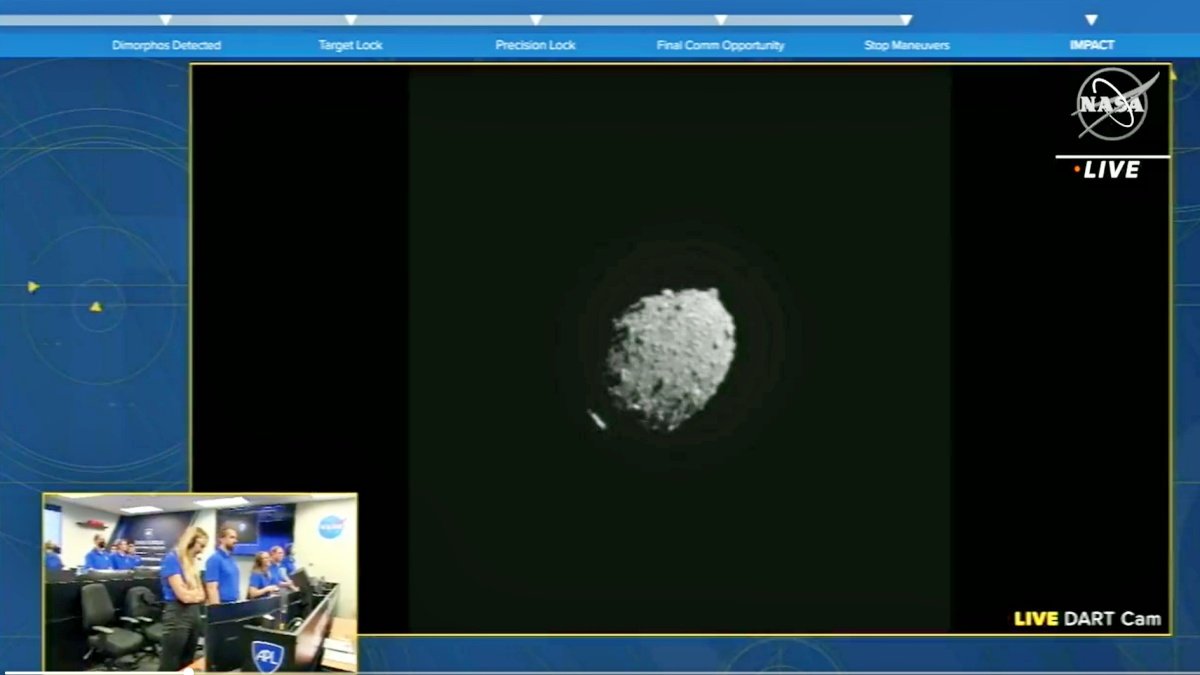1200x675 pixels.
Task: Click the Final Comm Opportunity label
Action: (720, 45)
